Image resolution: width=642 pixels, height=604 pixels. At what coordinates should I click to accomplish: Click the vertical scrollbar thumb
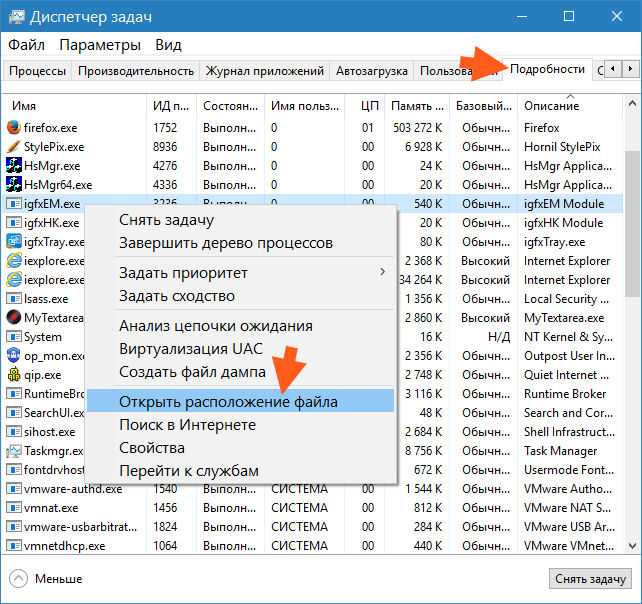click(x=632, y=223)
